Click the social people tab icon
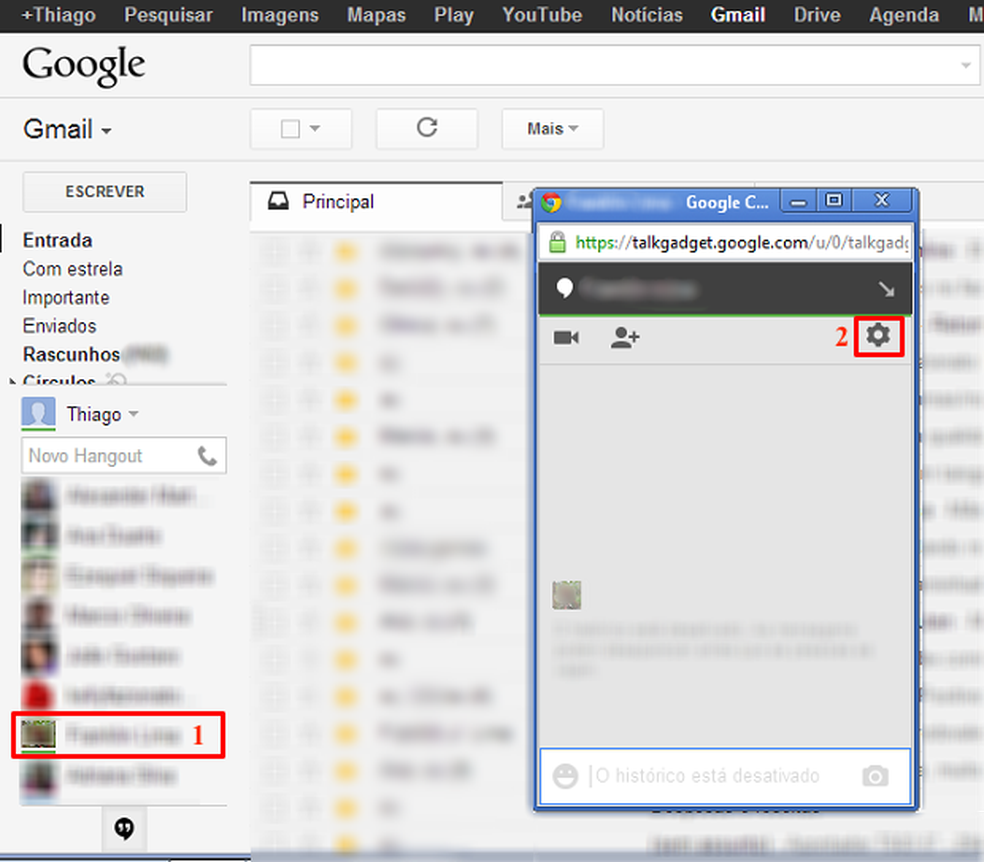 523,201
